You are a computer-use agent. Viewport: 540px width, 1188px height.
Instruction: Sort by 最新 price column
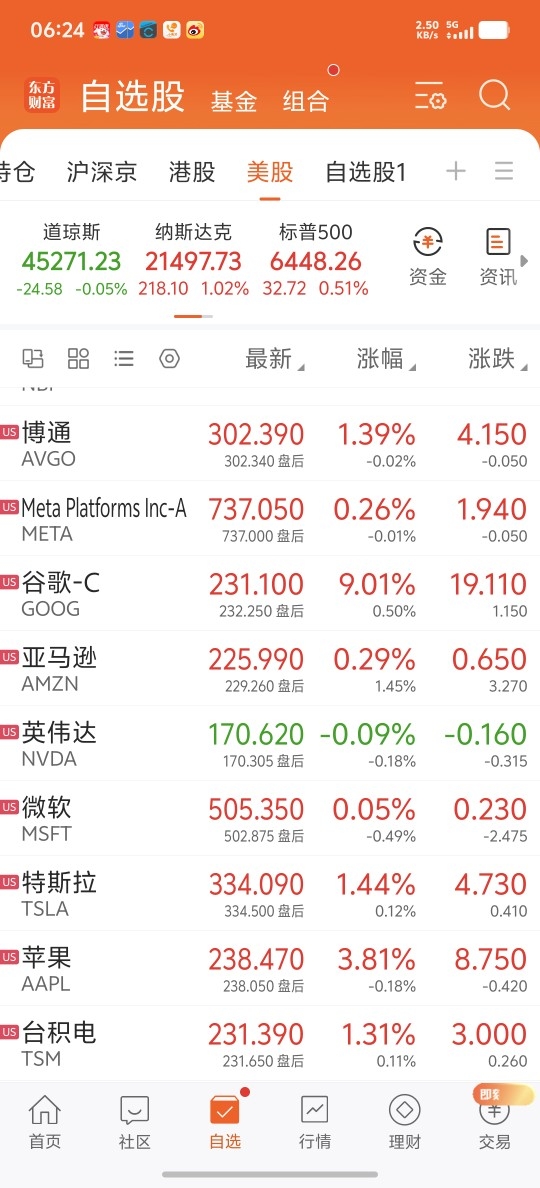click(274, 359)
